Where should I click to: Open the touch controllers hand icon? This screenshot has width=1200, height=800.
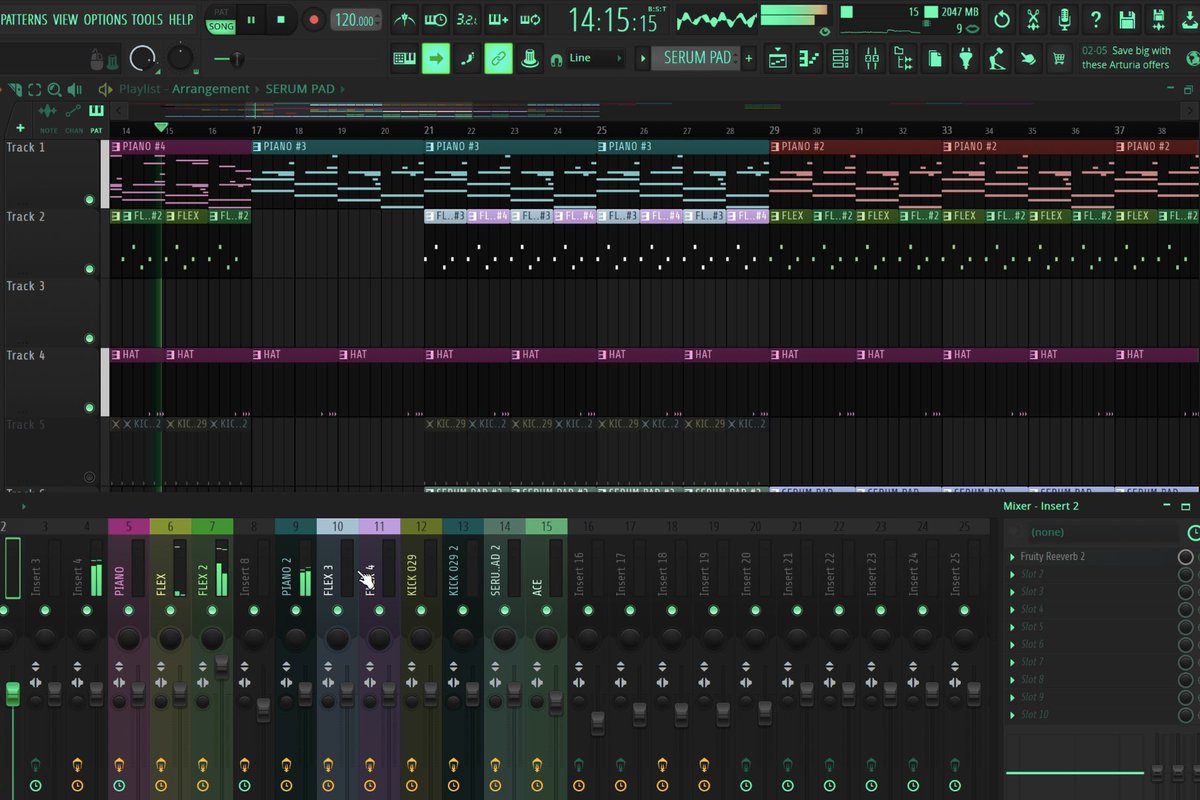tap(1027, 59)
